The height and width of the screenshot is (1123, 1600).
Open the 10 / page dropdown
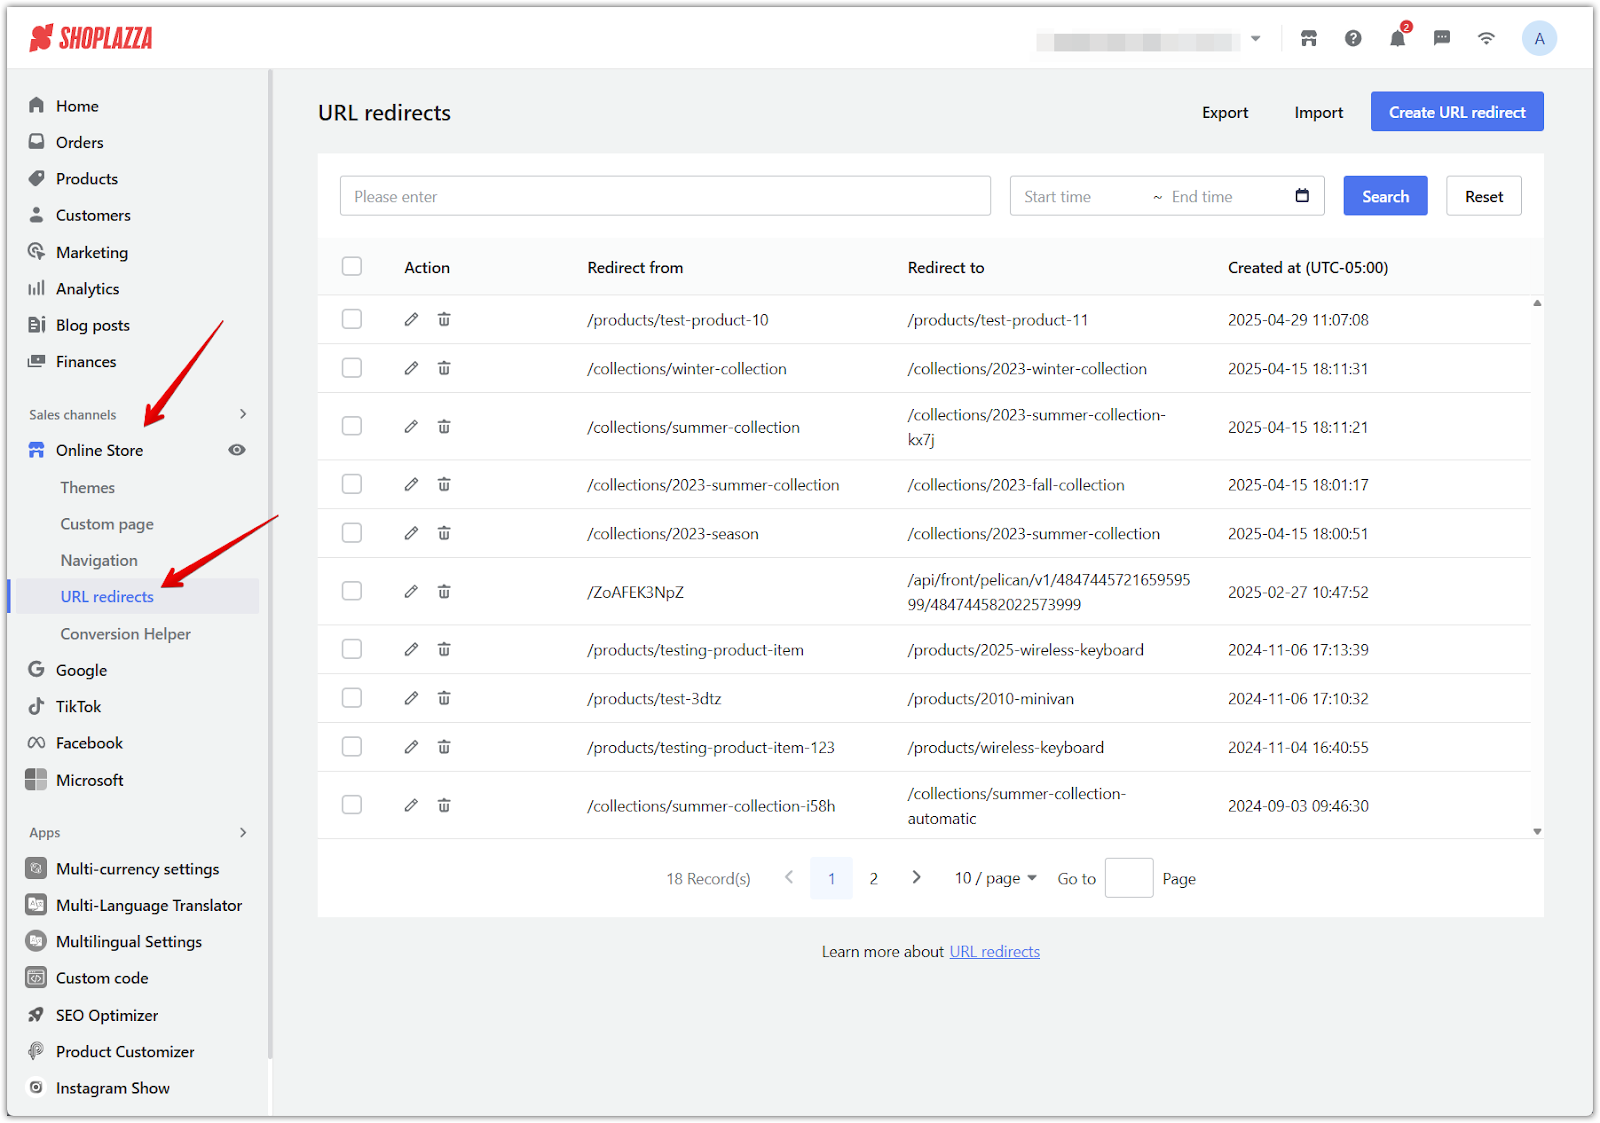(x=994, y=879)
